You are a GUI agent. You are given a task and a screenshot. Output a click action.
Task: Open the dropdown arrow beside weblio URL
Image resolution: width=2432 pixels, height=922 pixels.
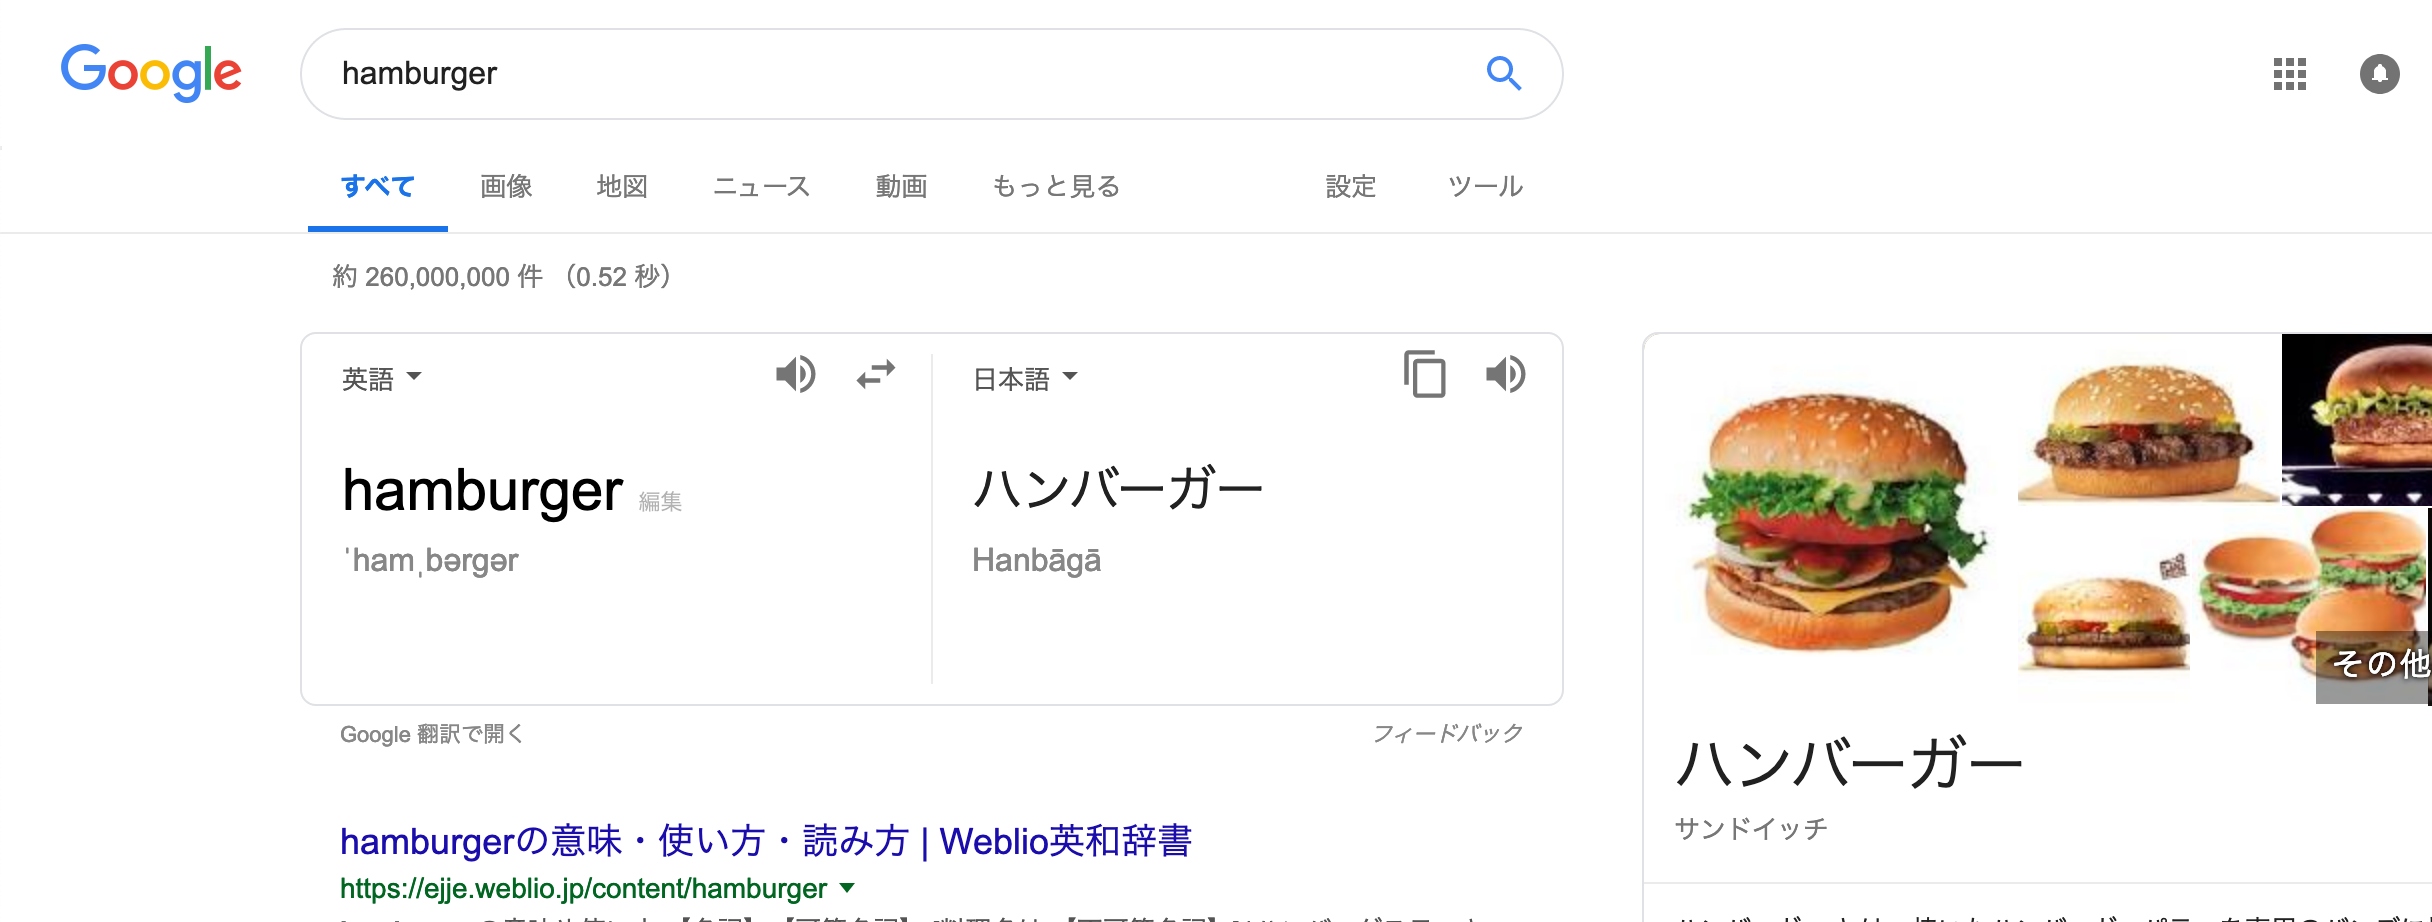848,888
